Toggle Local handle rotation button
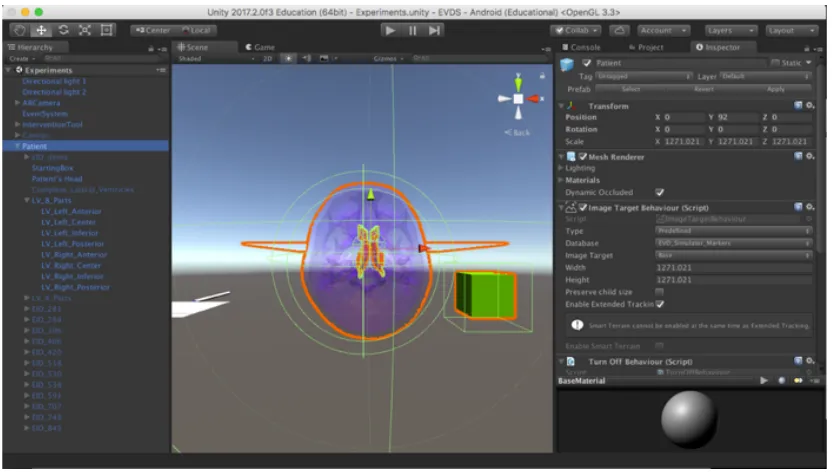This screenshot has width=832, height=472. tap(196, 30)
